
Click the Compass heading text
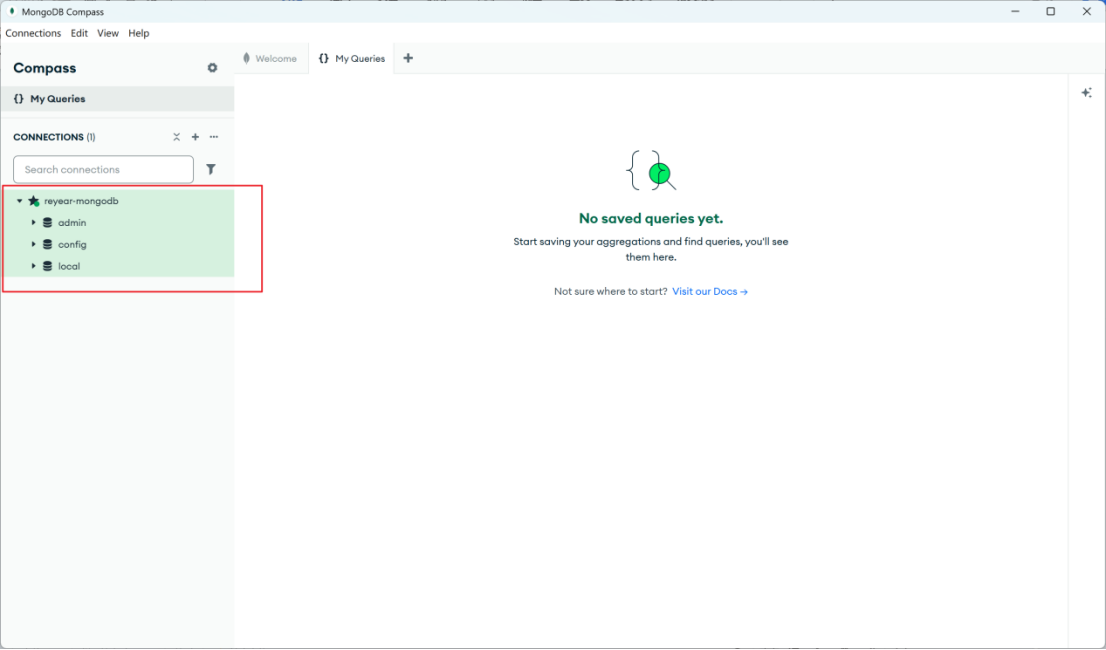[44, 68]
